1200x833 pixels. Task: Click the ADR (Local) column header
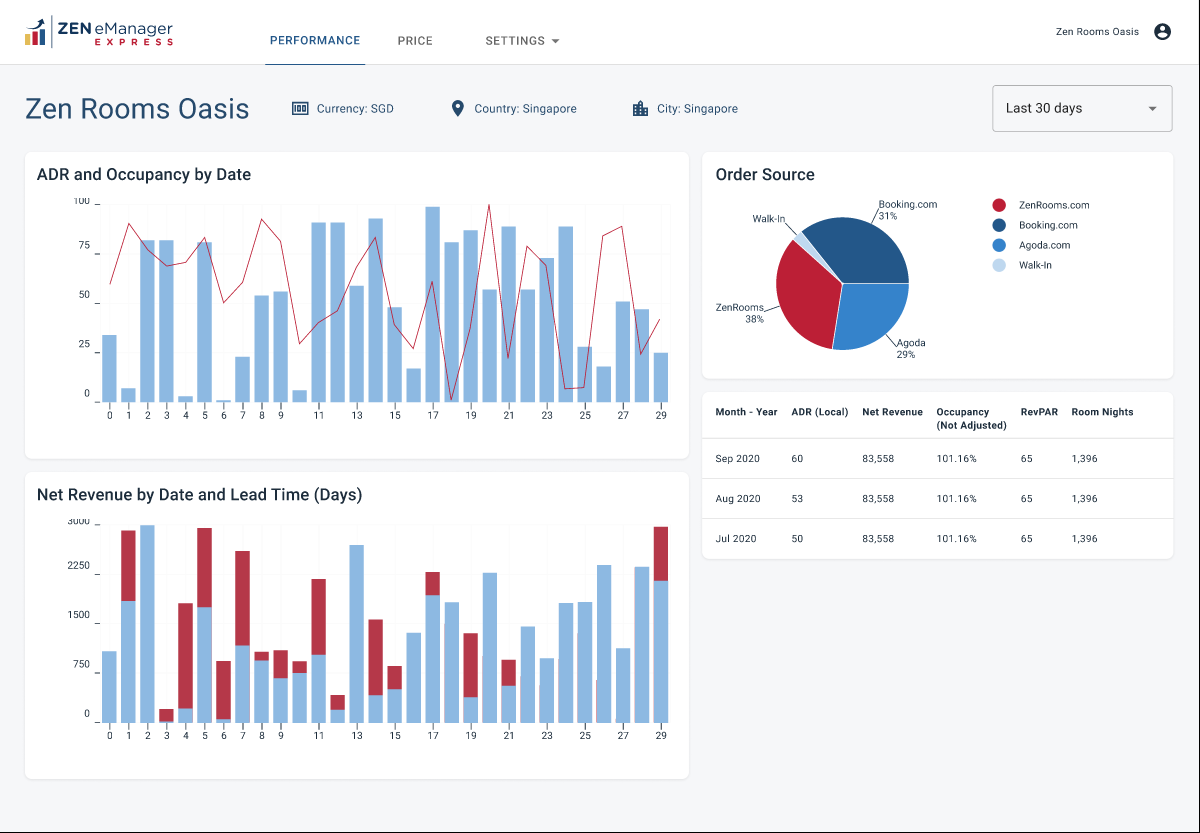pos(819,412)
